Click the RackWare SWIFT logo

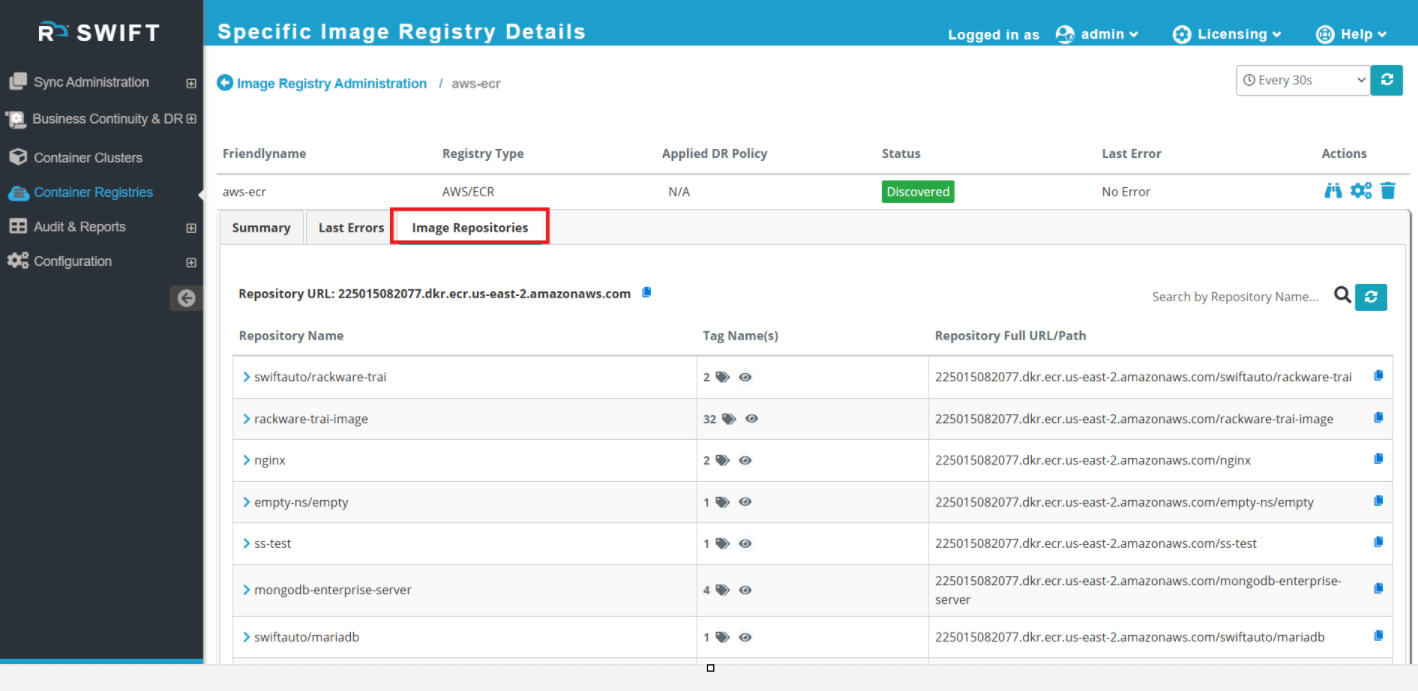99,32
